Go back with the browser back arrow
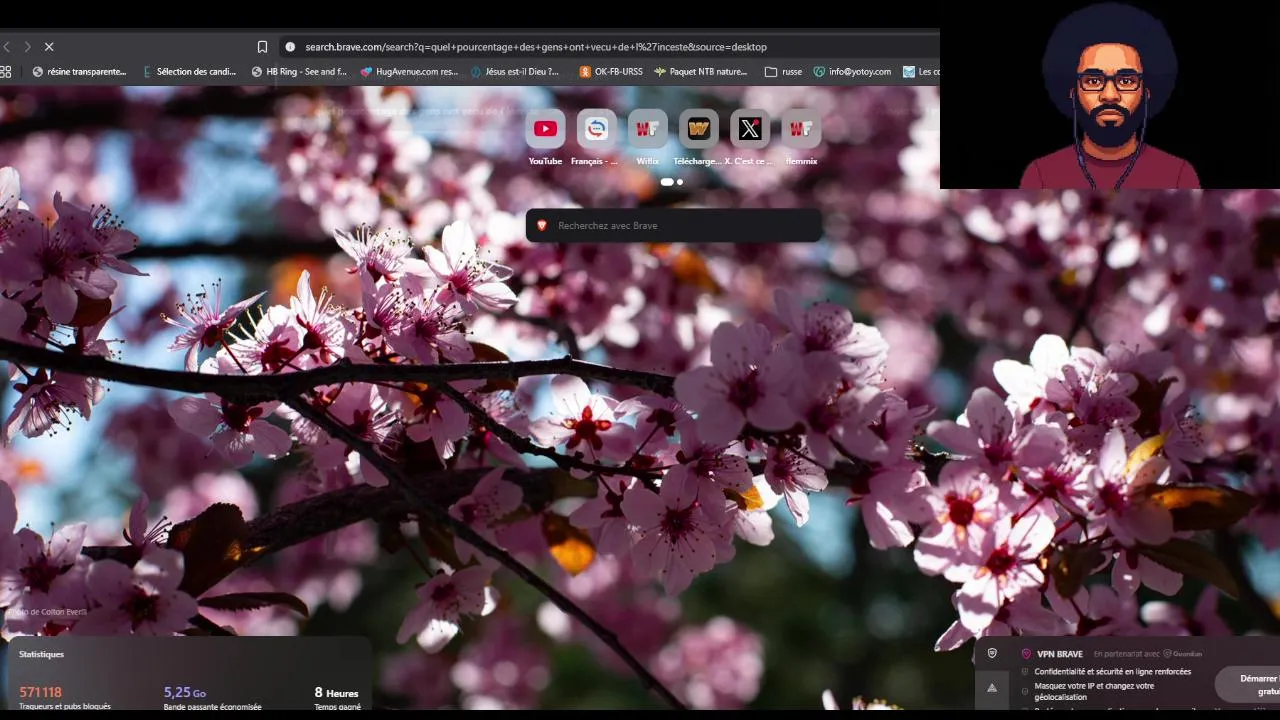The width and height of the screenshot is (1280, 720). [6, 47]
